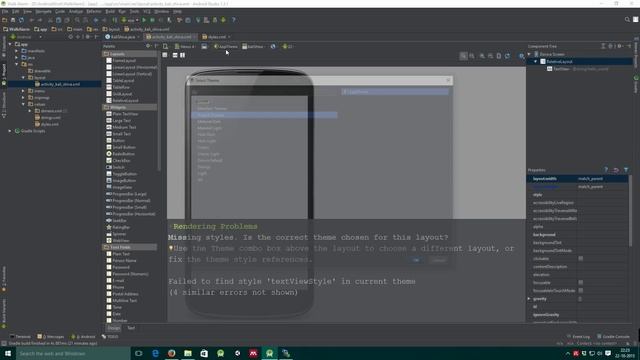Open Task View on the taskbar
This screenshot has height=360, width=640.
[139, 353]
